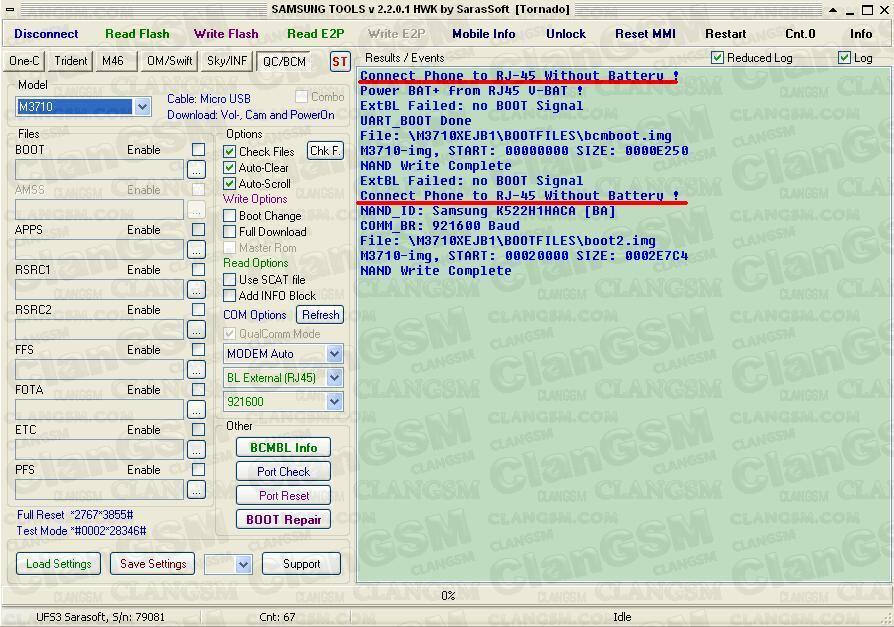
Task: Open APPS file browse button
Action: (196, 249)
